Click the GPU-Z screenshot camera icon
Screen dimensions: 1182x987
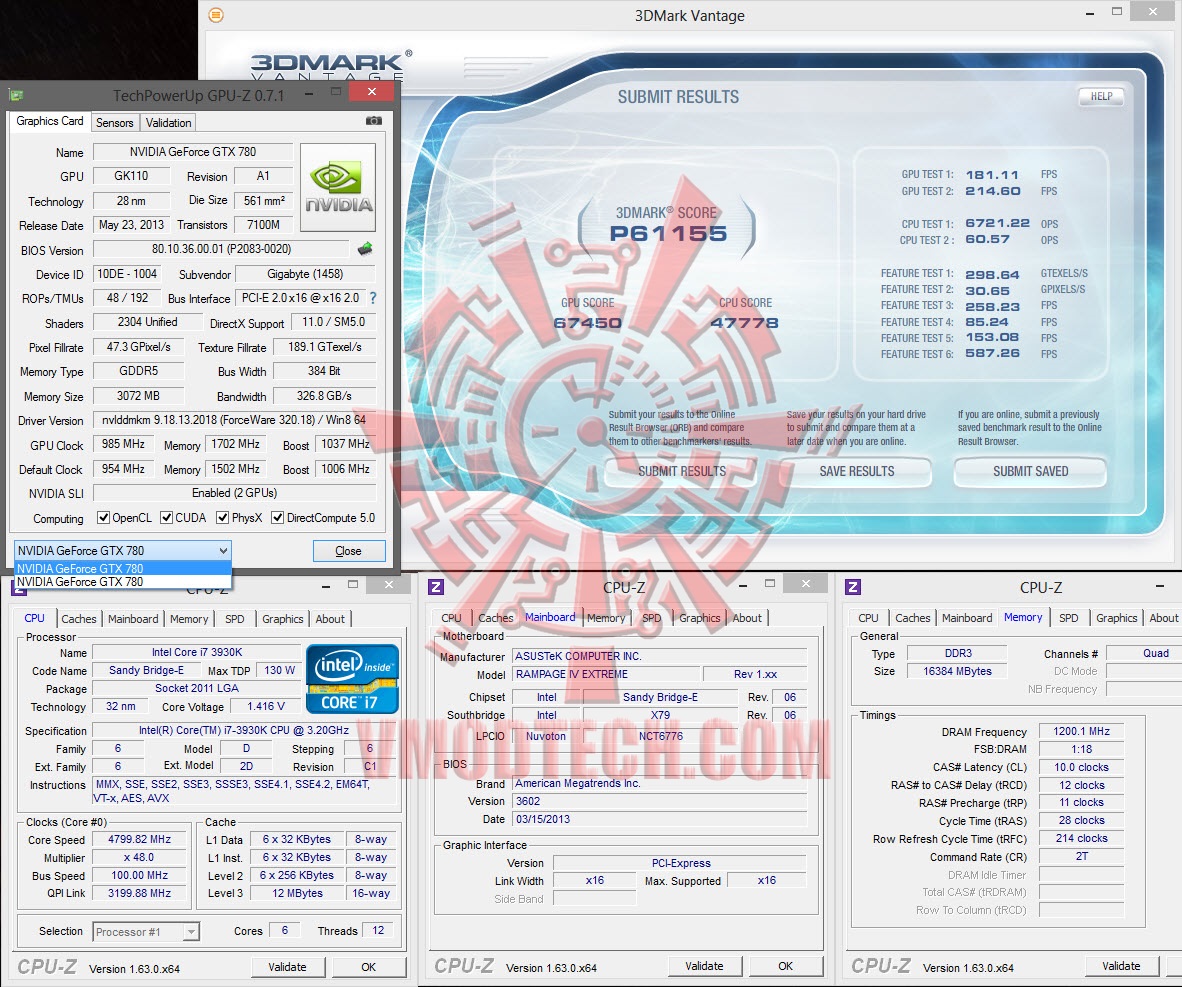(373, 121)
